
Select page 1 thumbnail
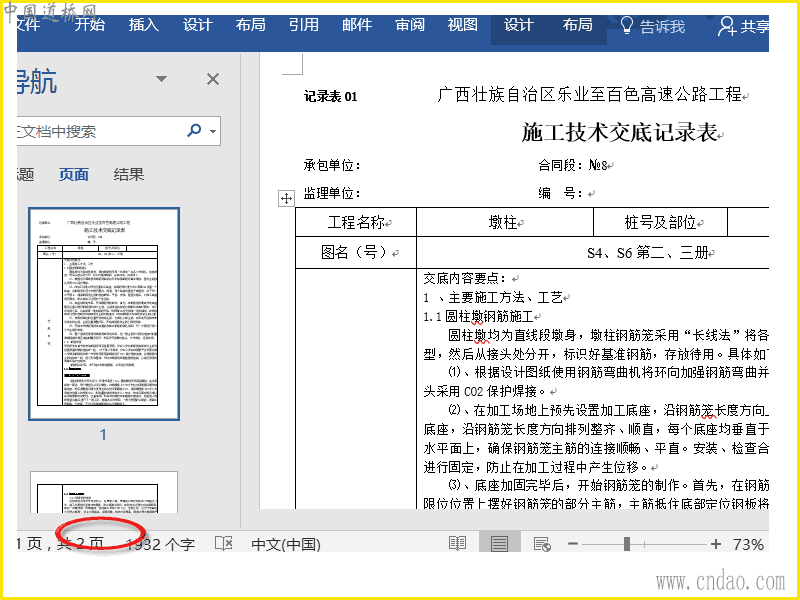click(104, 314)
